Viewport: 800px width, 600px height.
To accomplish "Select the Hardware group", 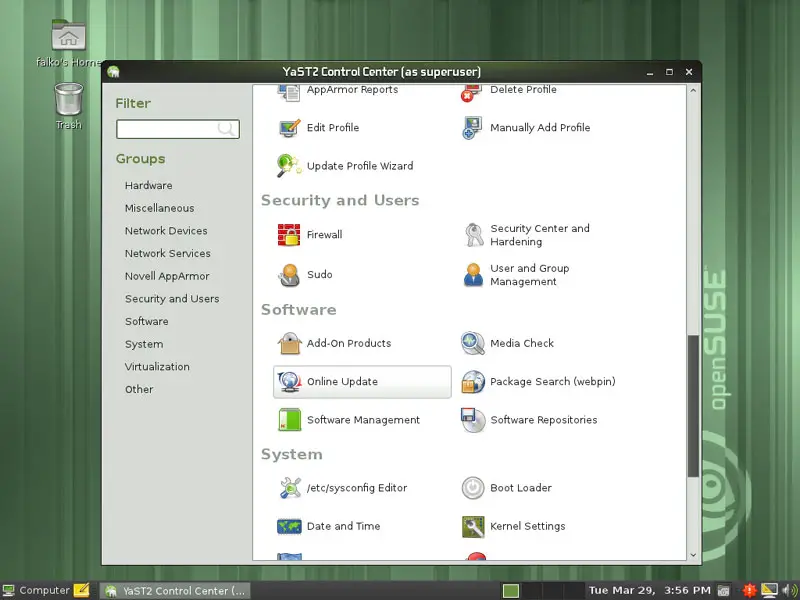I will click(x=148, y=185).
